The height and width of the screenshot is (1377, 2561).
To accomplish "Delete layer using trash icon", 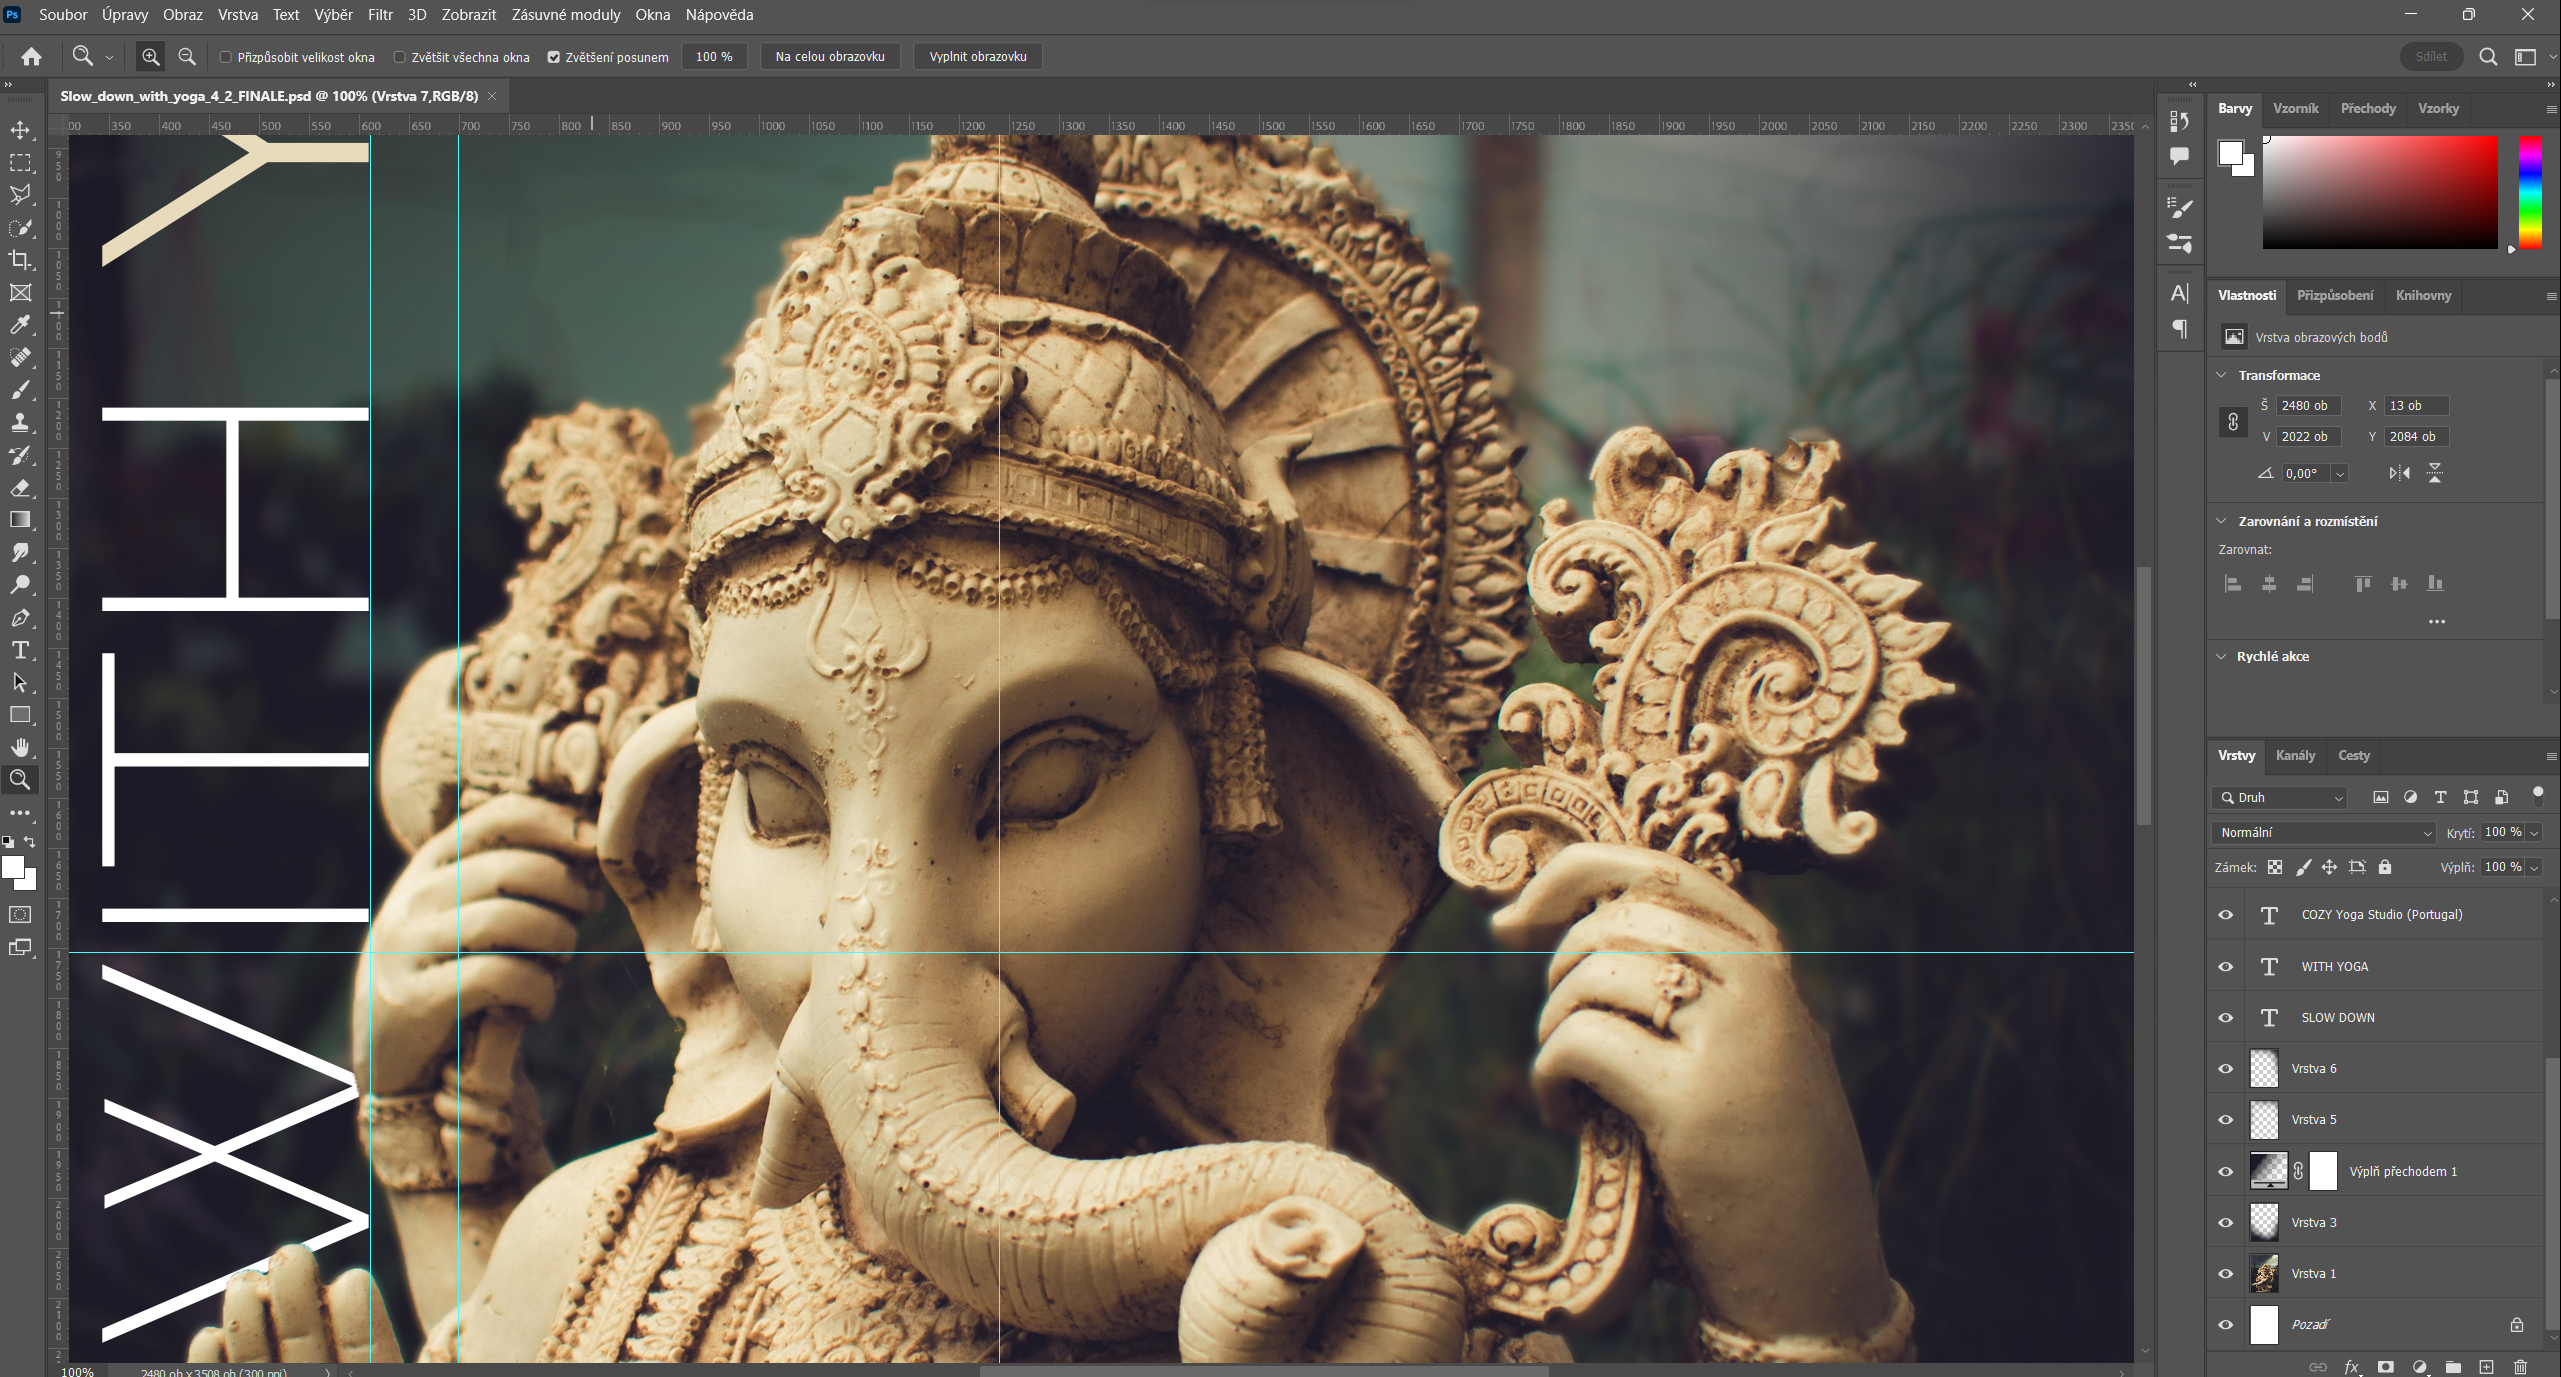I will (2520, 1366).
